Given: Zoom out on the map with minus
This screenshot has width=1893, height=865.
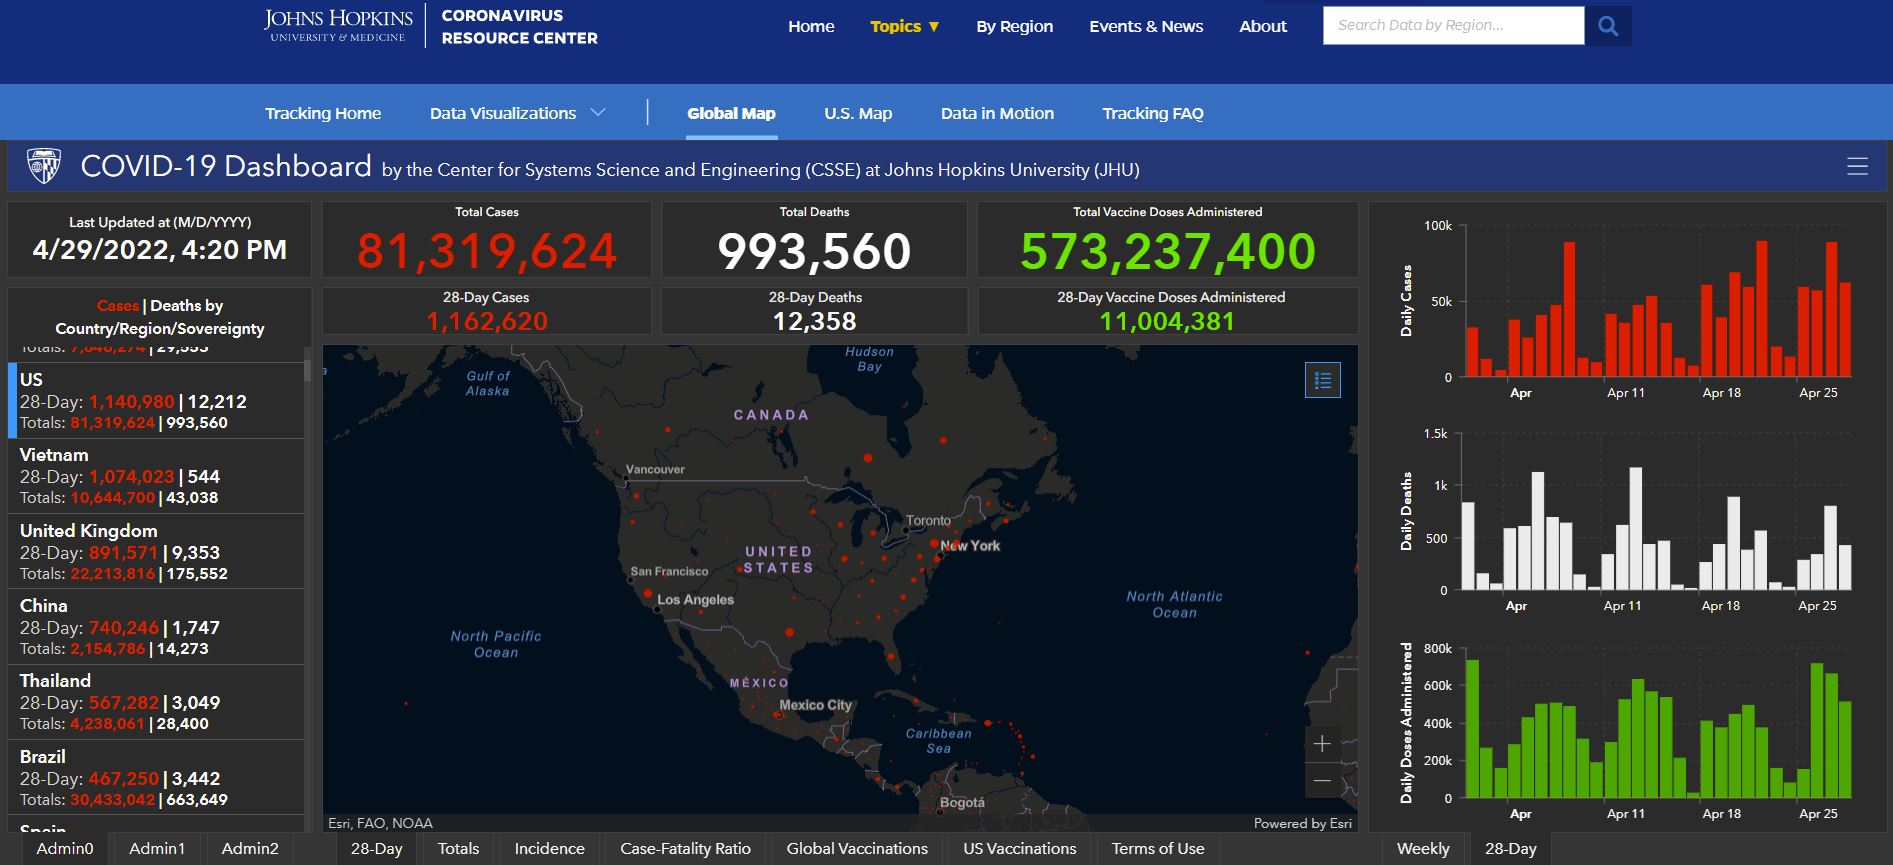Looking at the screenshot, I should 1322,780.
